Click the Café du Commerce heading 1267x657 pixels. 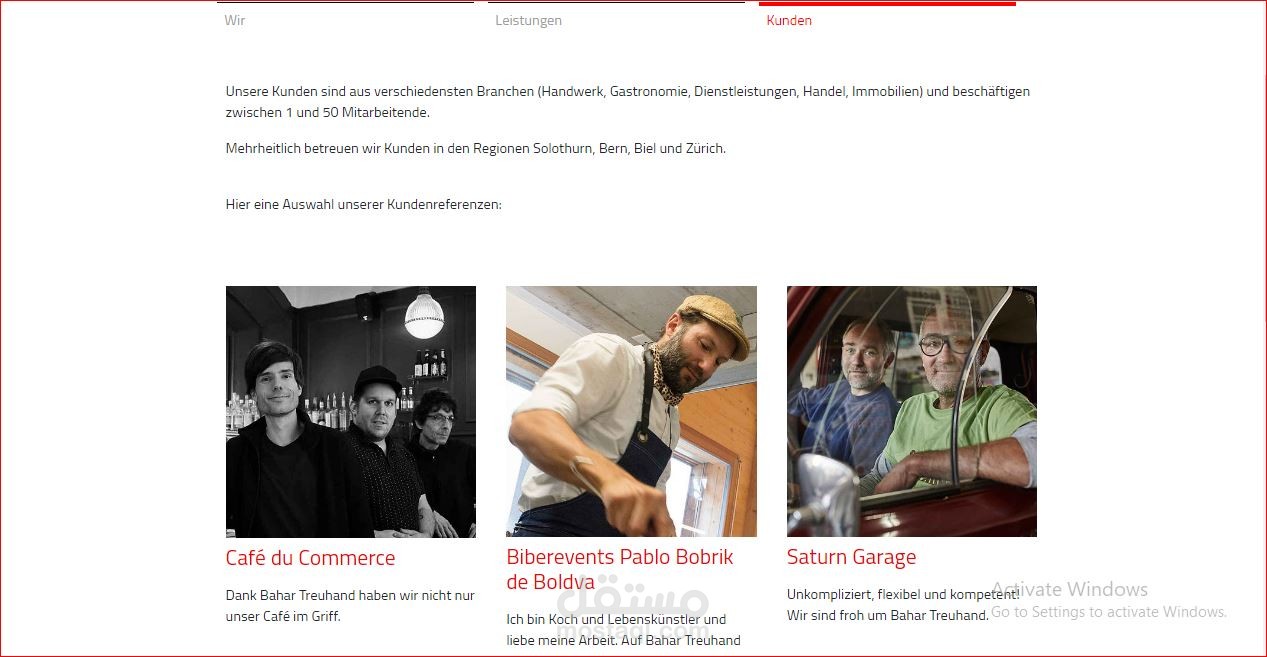(310, 558)
